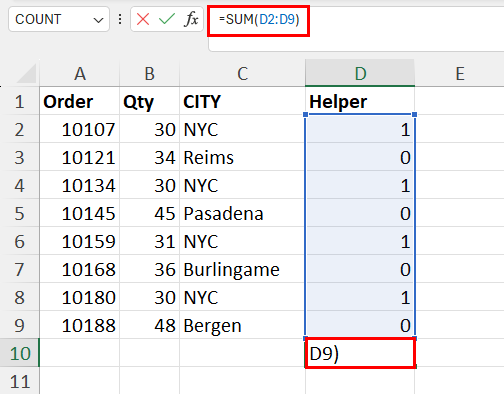Click the three-dot handle beside Name Box
The image size is (504, 394).
pyautogui.click(x=120, y=19)
